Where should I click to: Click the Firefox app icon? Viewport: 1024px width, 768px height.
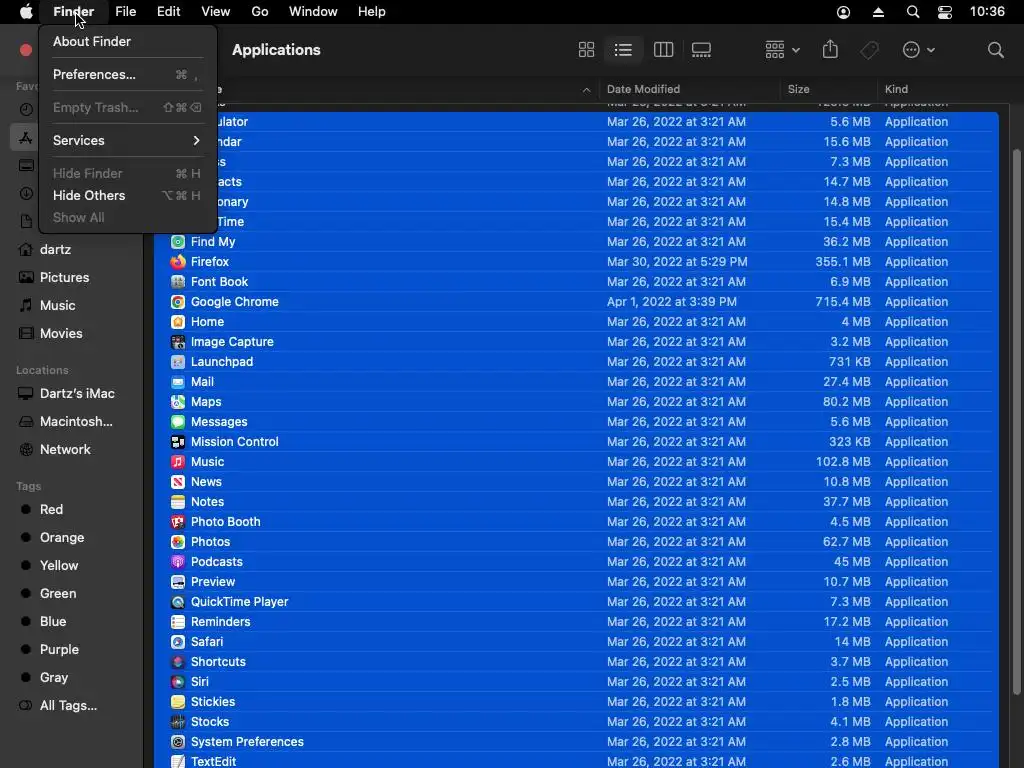(178, 262)
